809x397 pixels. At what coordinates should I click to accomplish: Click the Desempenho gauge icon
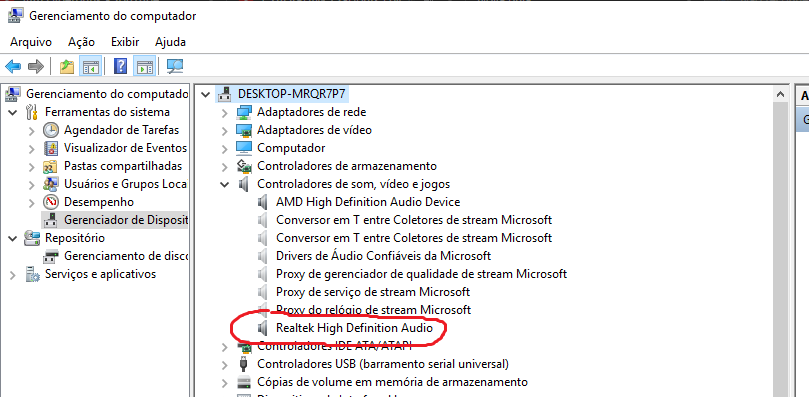[x=51, y=202]
